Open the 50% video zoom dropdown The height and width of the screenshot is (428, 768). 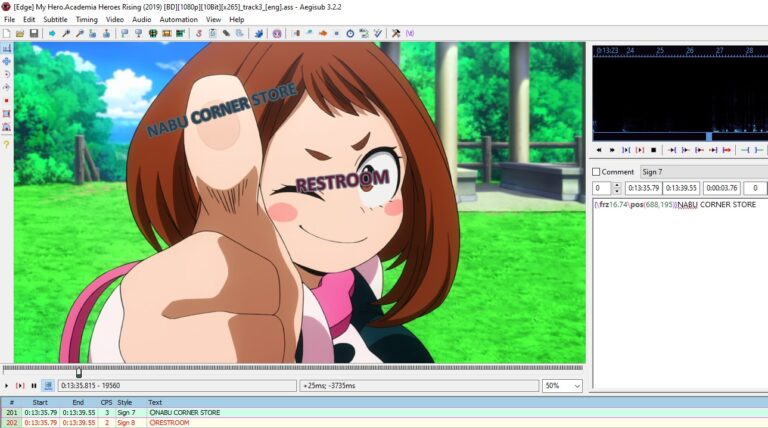click(x=562, y=386)
